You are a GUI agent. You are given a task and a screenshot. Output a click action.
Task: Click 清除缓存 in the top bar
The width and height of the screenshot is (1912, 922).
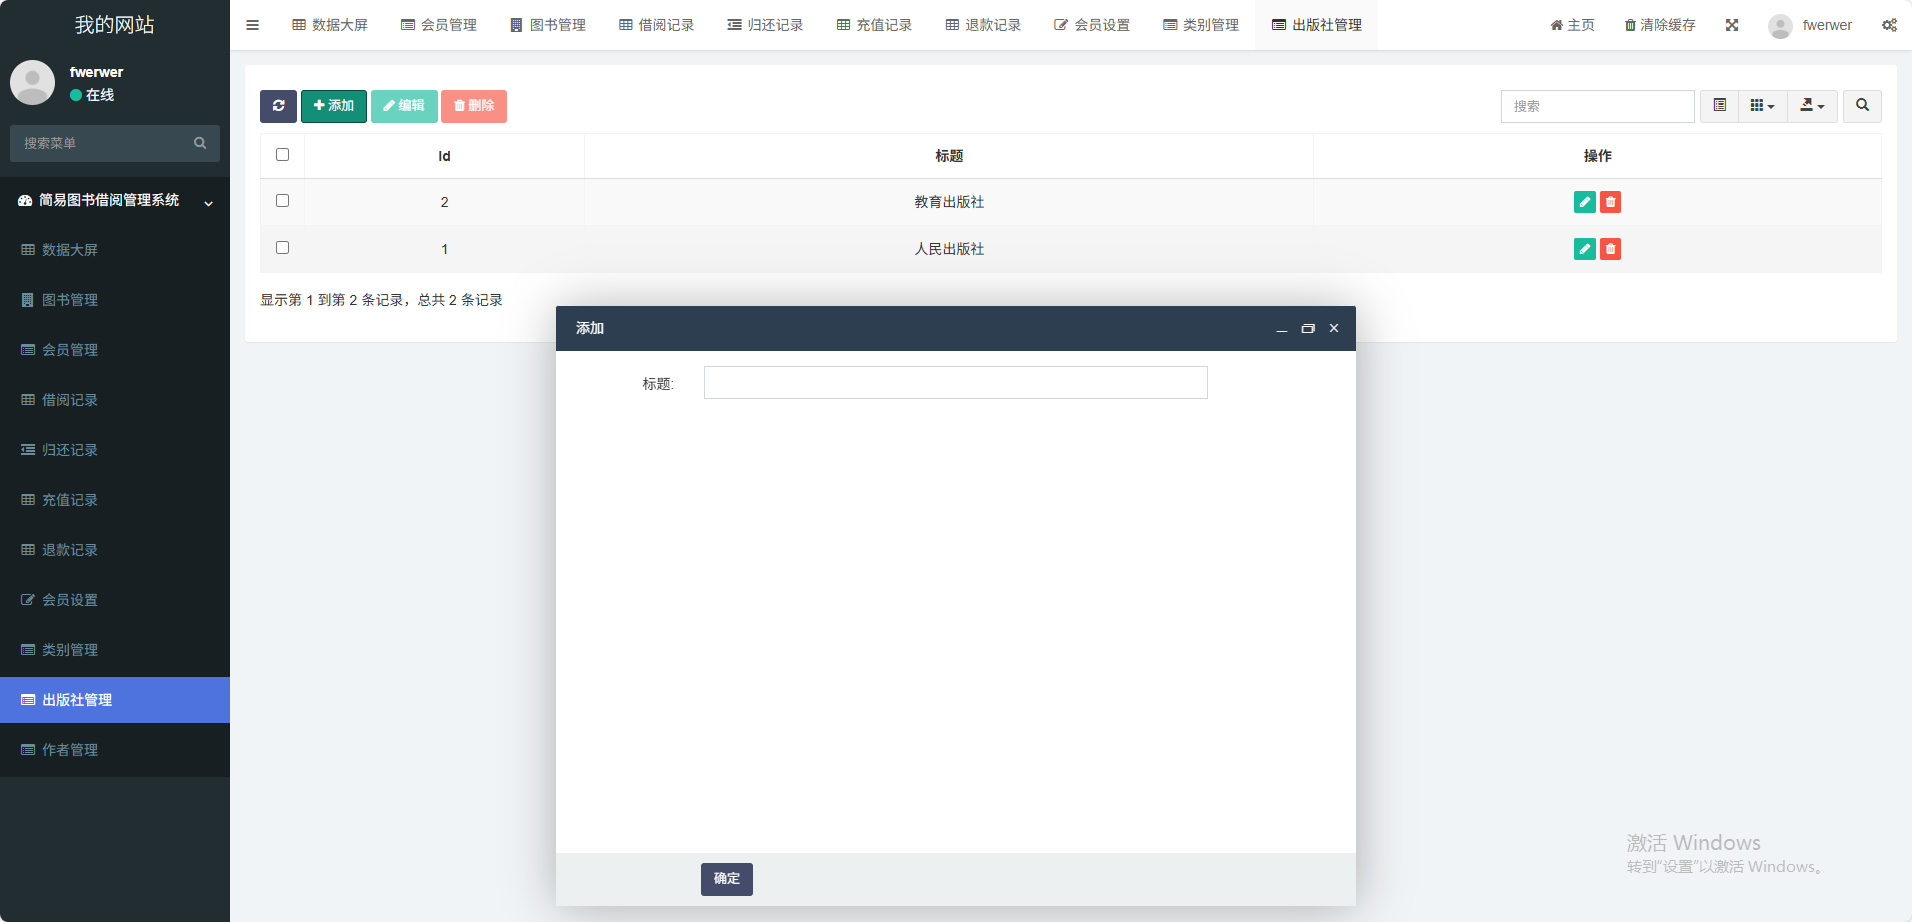1659,25
